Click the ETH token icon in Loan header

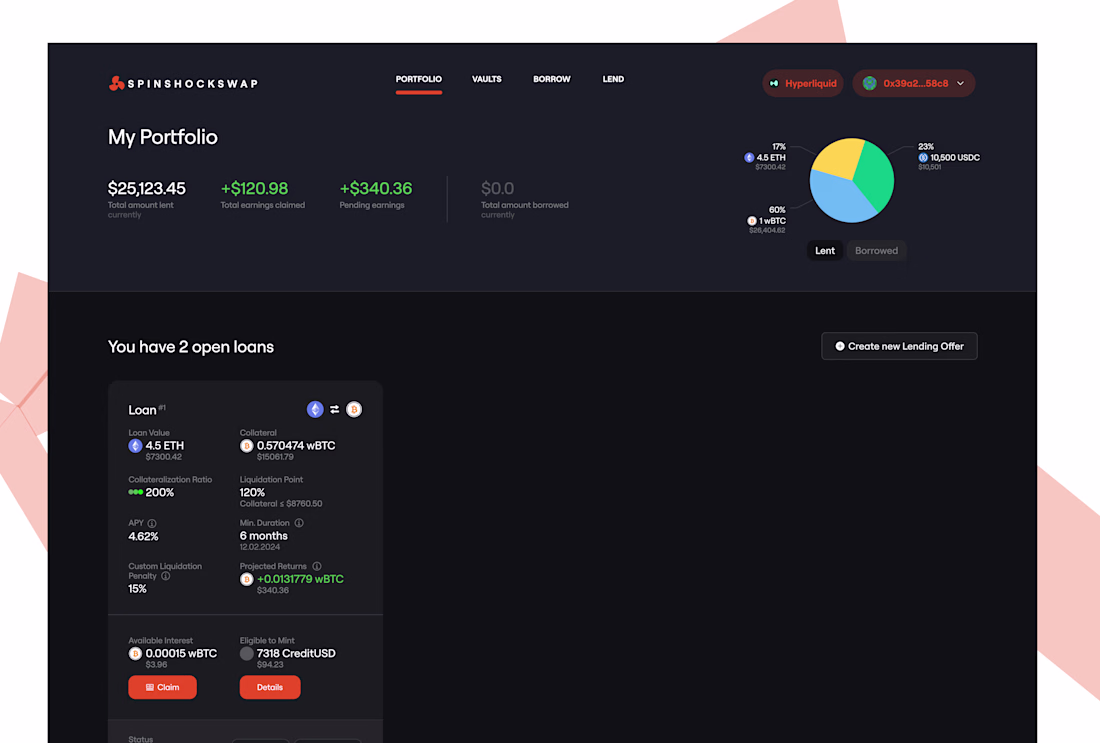tap(315, 410)
